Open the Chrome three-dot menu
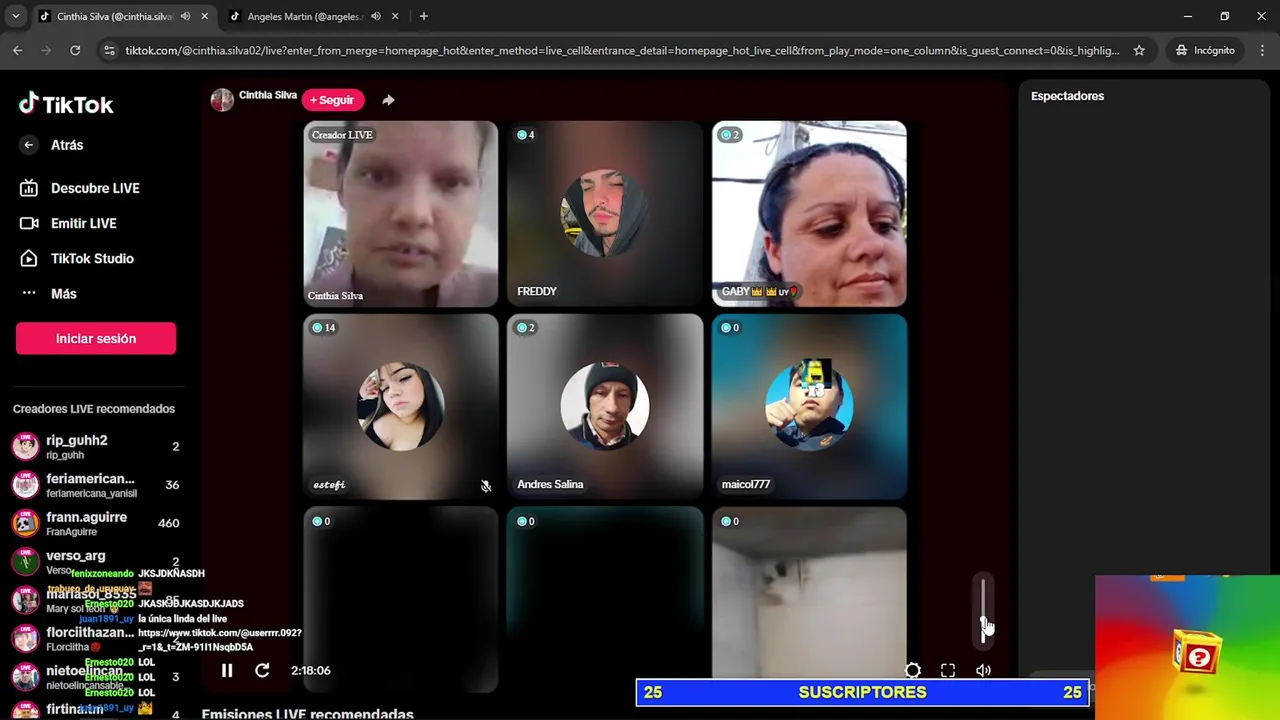The image size is (1280, 720). (x=1261, y=50)
